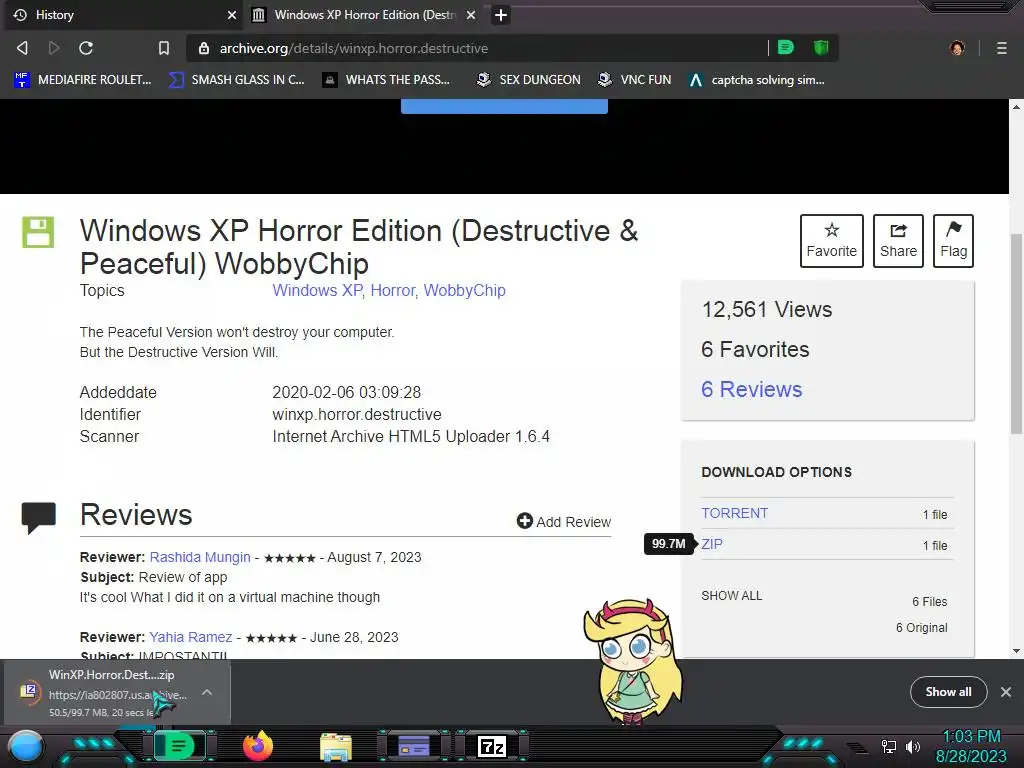
Task: Open the MEDIAFIRE ROULET... bookmark
Action: [x=83, y=80]
